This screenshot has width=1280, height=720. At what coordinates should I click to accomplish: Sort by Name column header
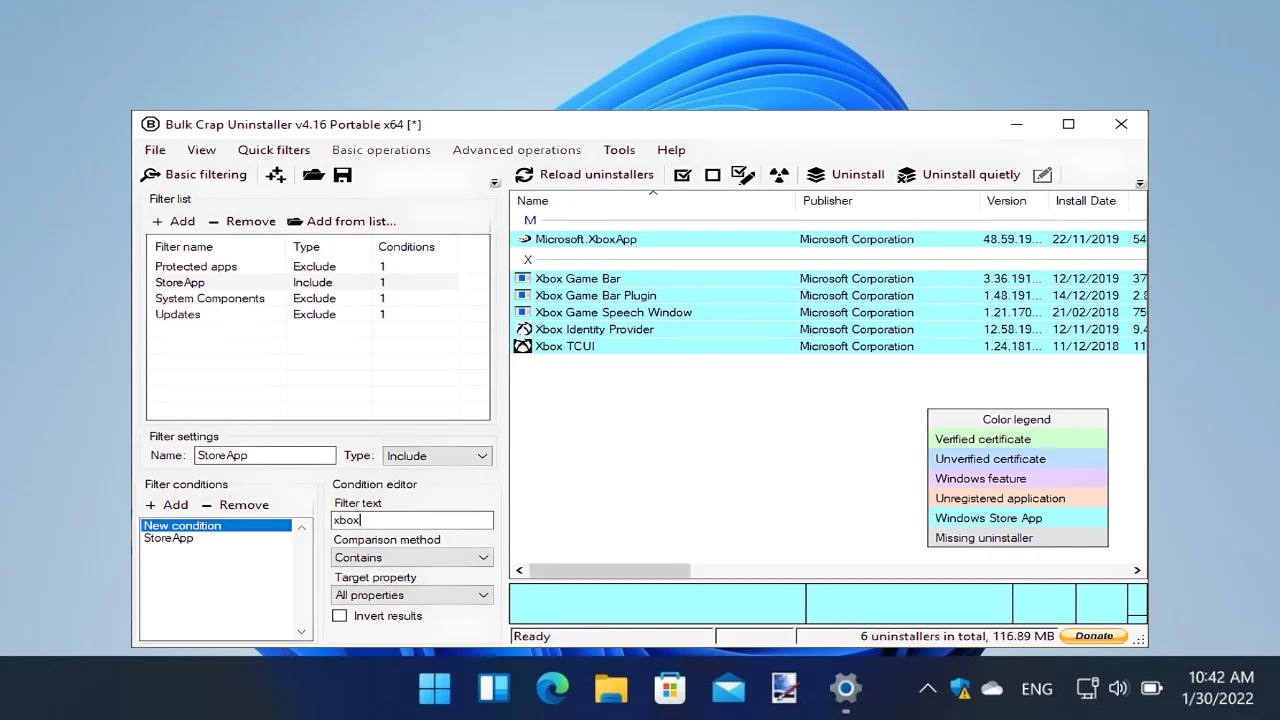(x=654, y=201)
